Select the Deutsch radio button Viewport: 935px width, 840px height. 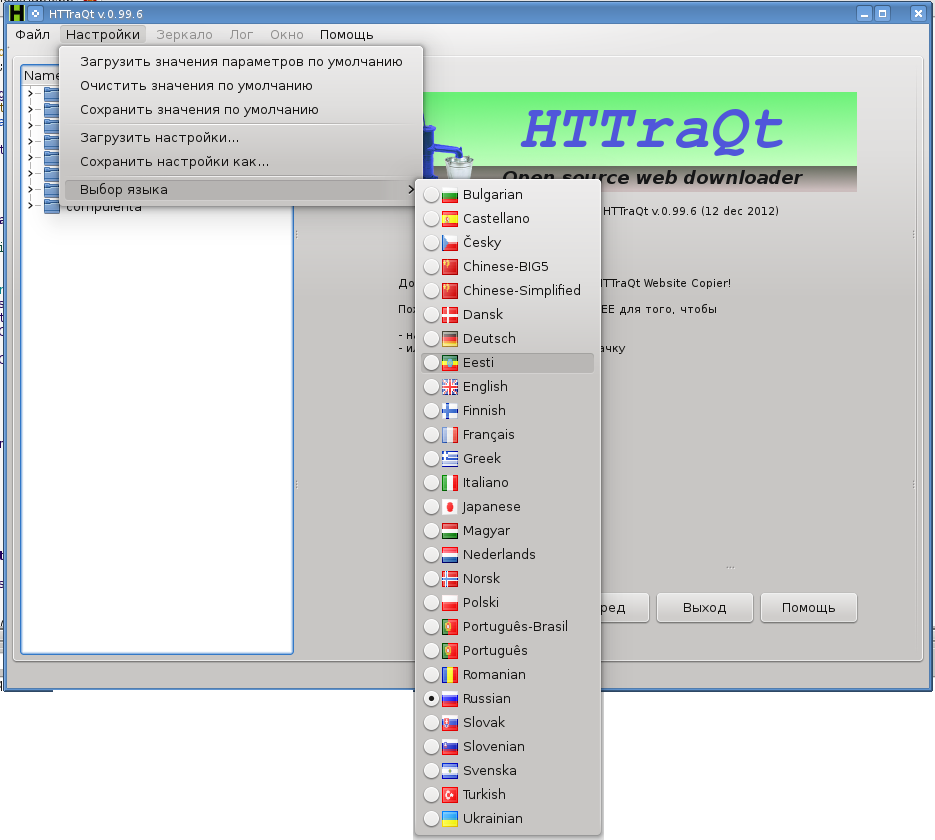click(x=431, y=339)
